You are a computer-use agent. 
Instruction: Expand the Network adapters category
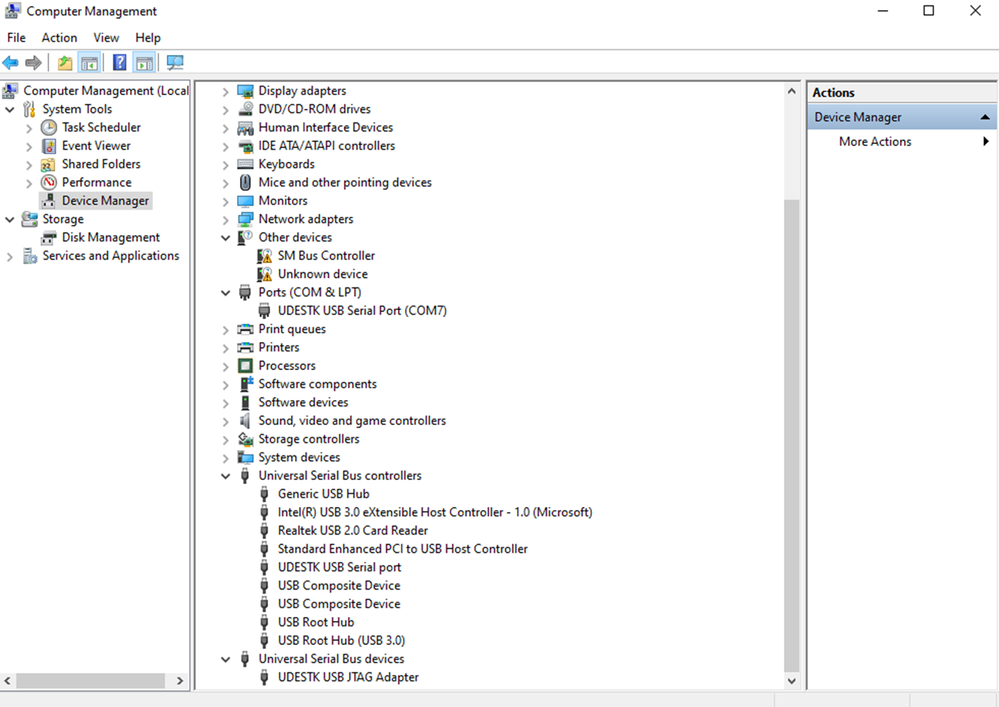pyautogui.click(x=226, y=220)
